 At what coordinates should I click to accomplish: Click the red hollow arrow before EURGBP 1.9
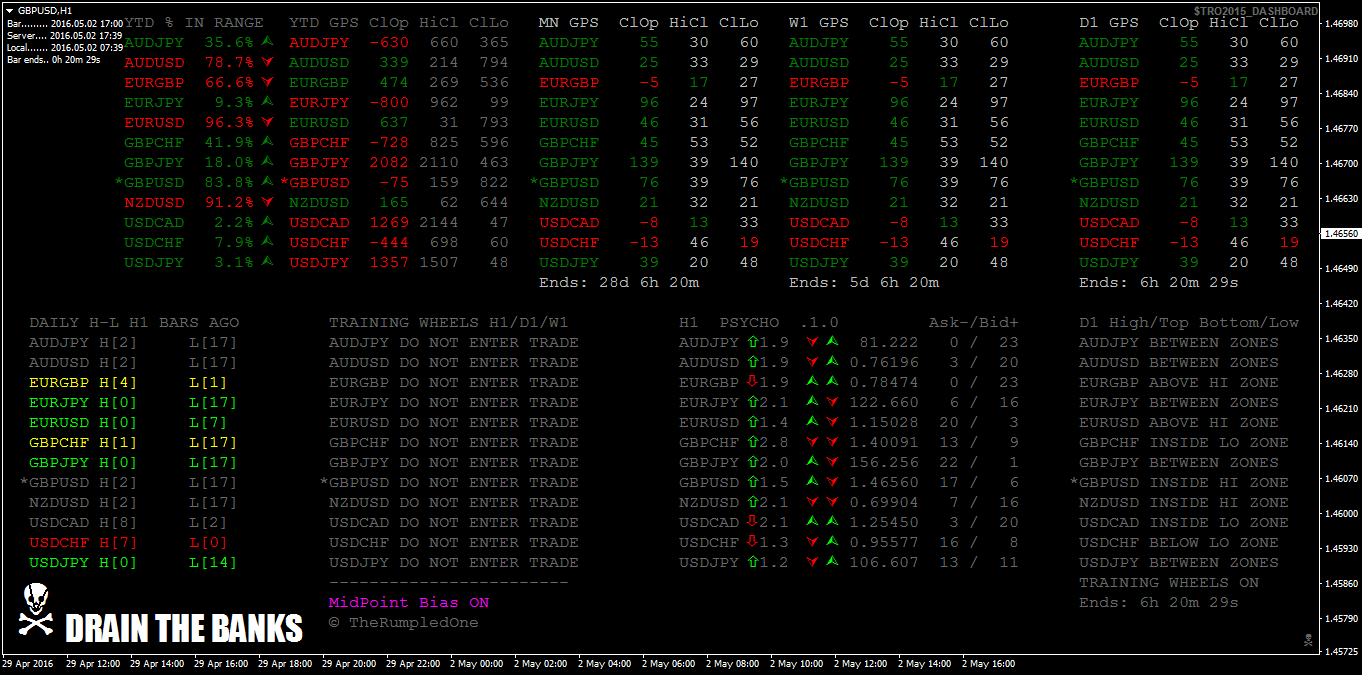coord(752,382)
